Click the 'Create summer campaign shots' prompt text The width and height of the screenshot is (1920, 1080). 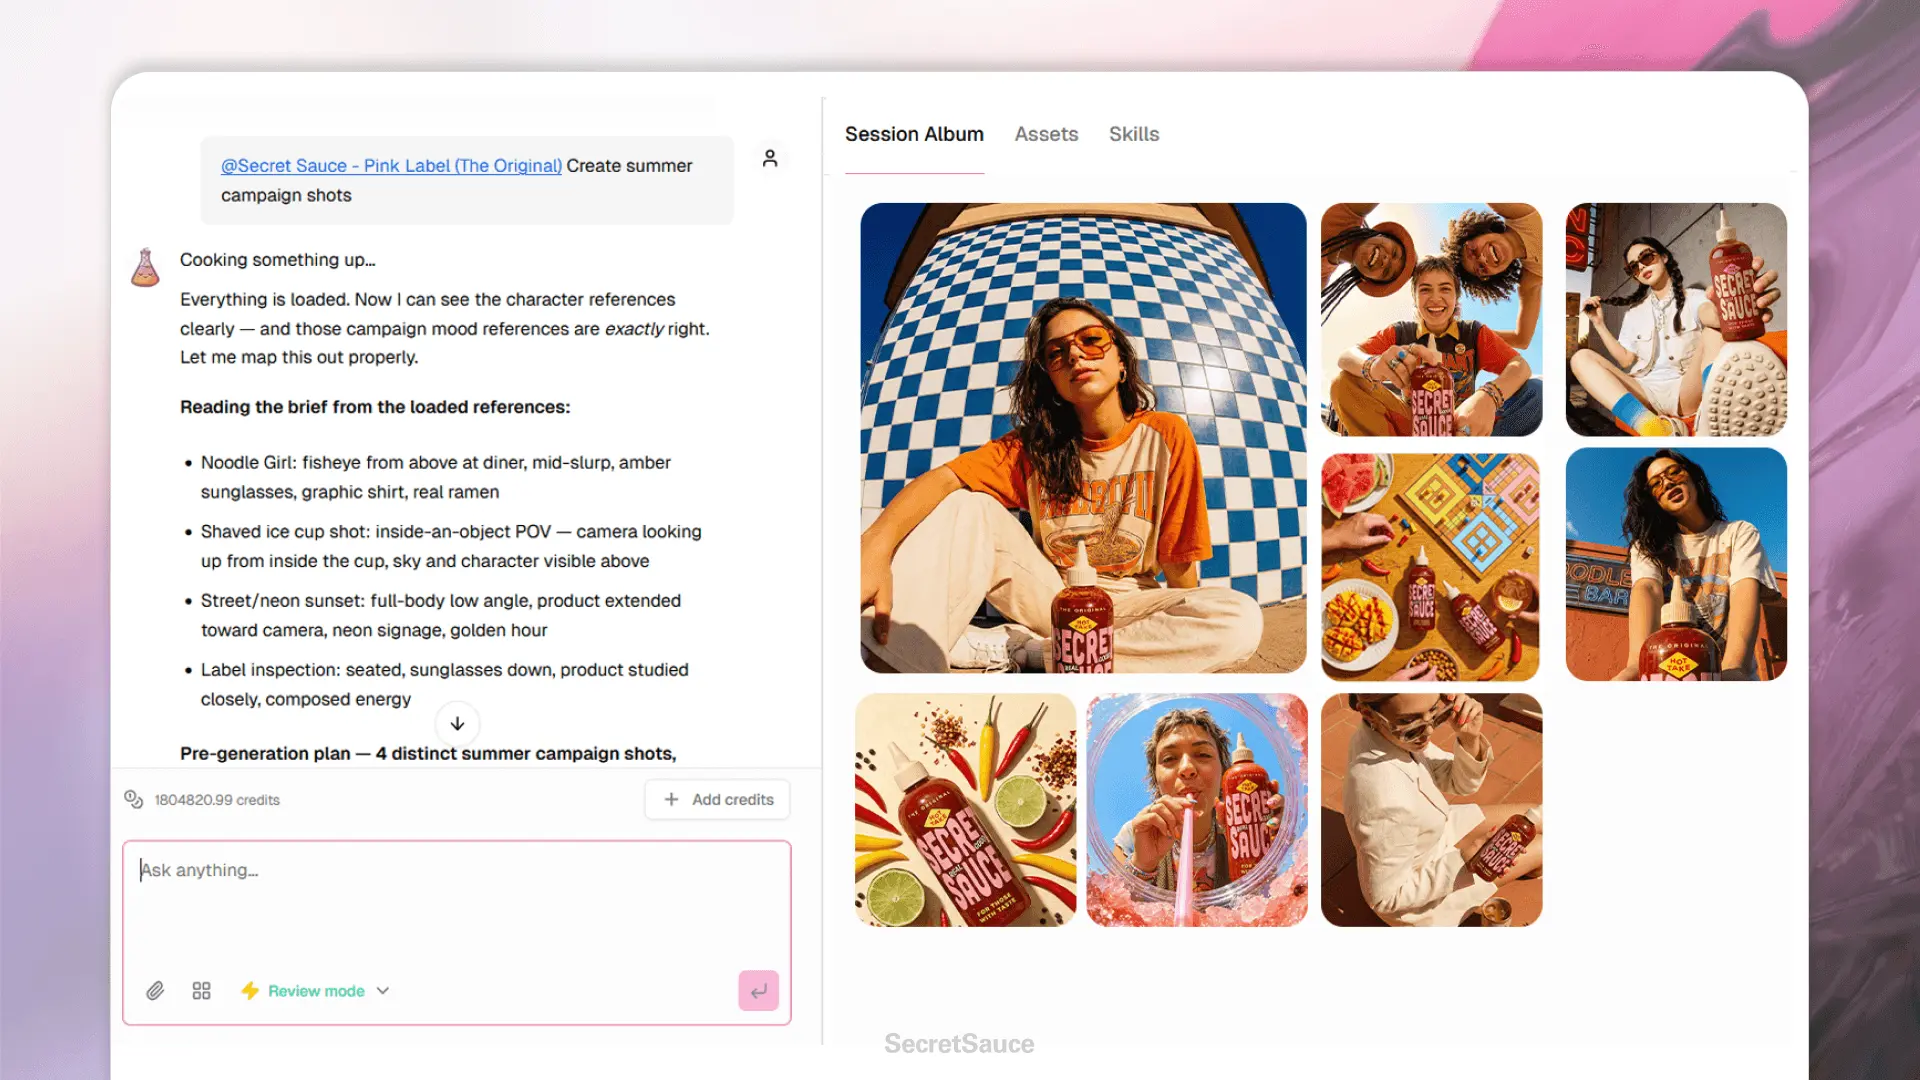click(456, 180)
